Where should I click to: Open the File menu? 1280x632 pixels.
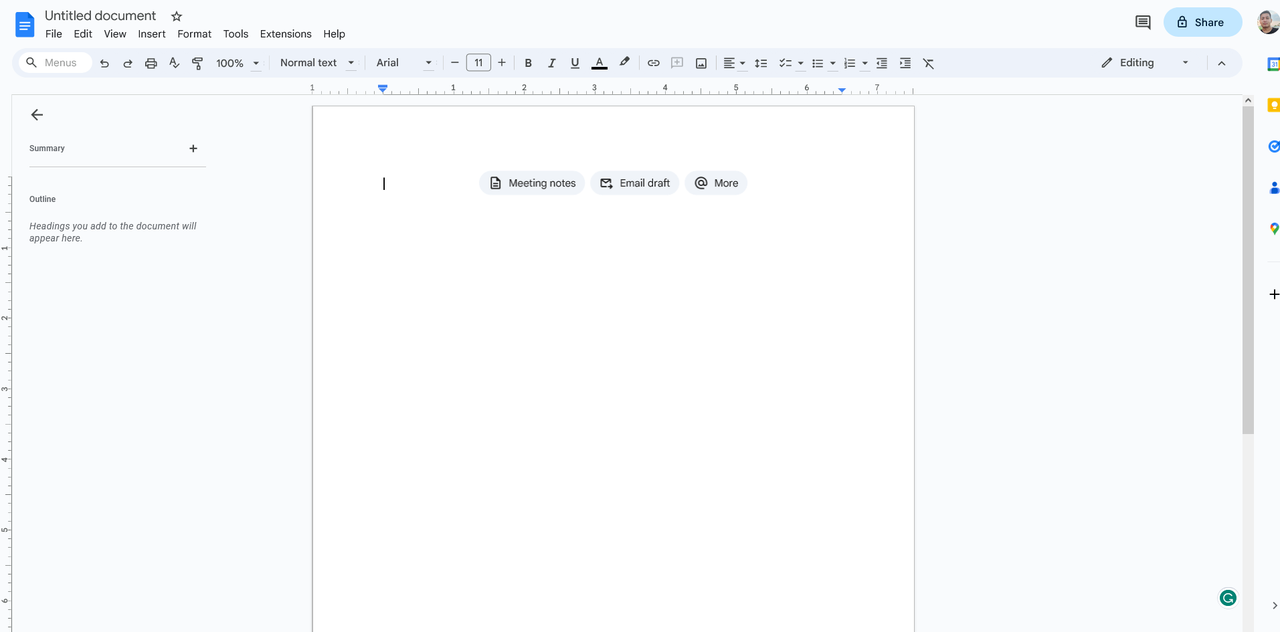pyautogui.click(x=53, y=34)
